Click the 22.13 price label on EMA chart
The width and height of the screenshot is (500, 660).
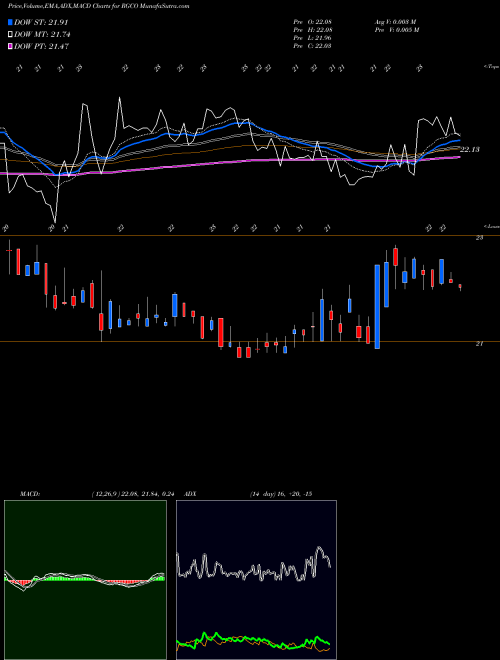[x=470, y=149]
